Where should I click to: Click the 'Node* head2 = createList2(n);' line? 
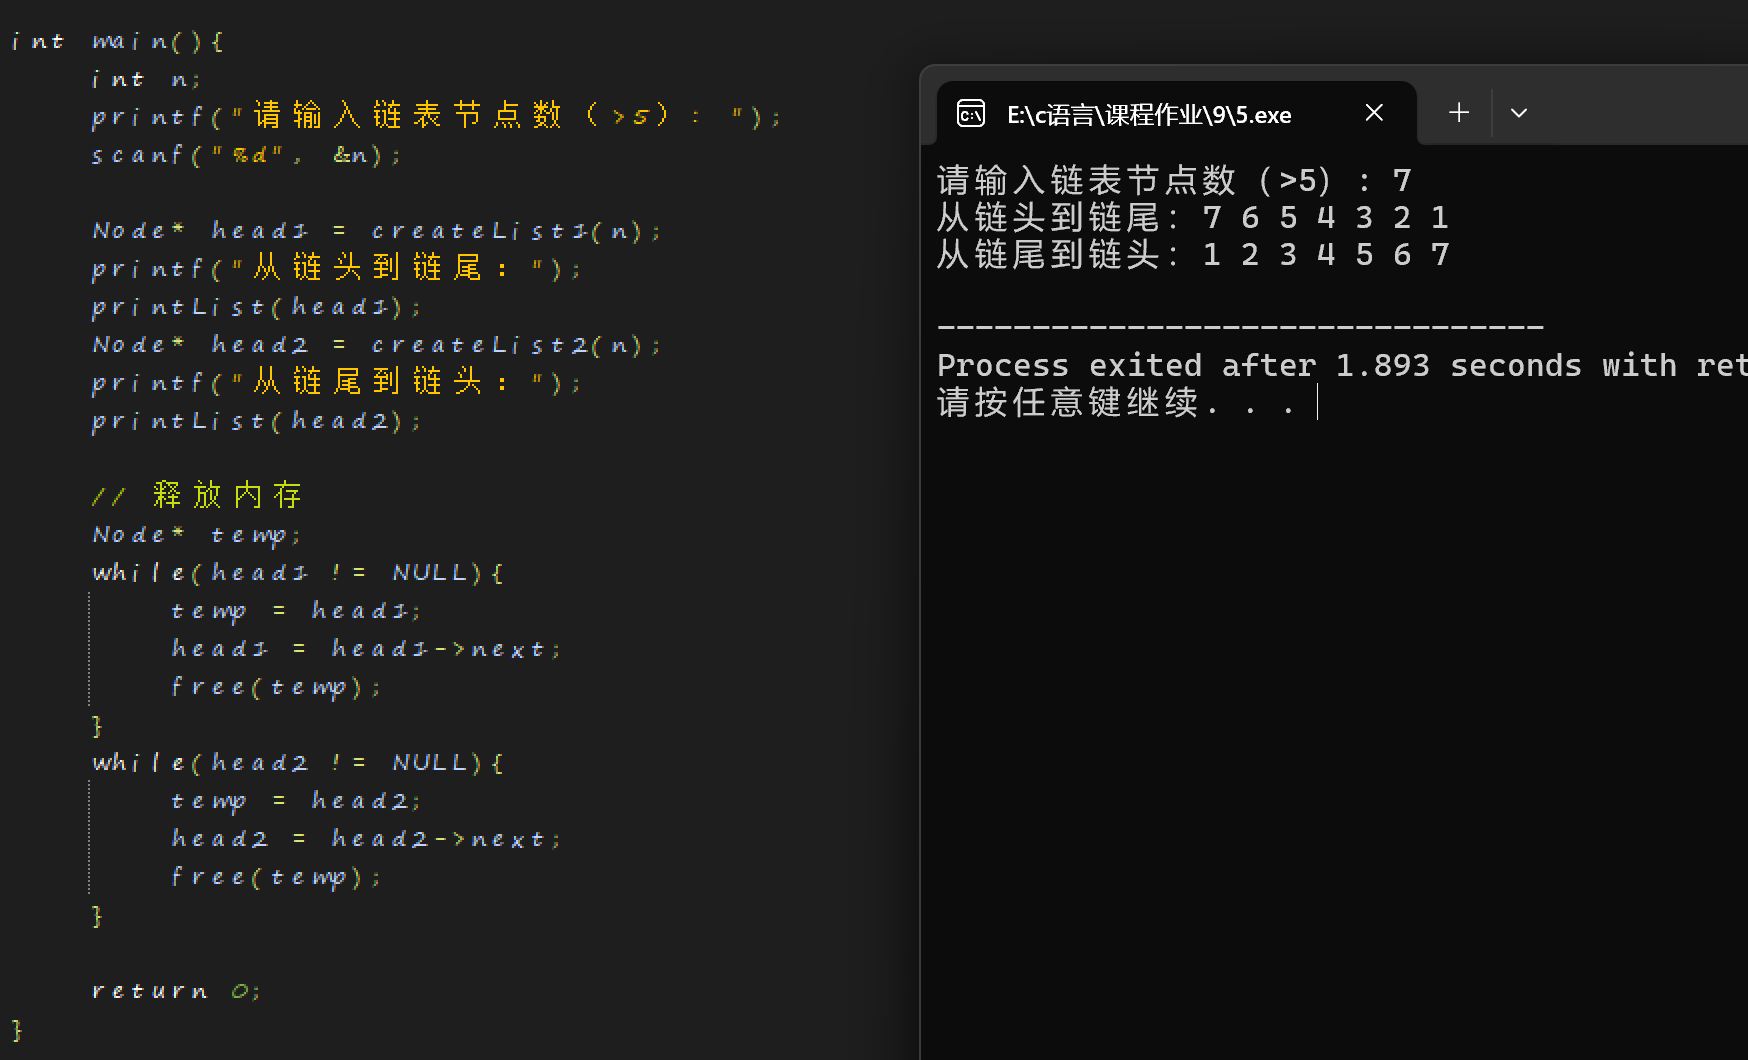(x=377, y=346)
